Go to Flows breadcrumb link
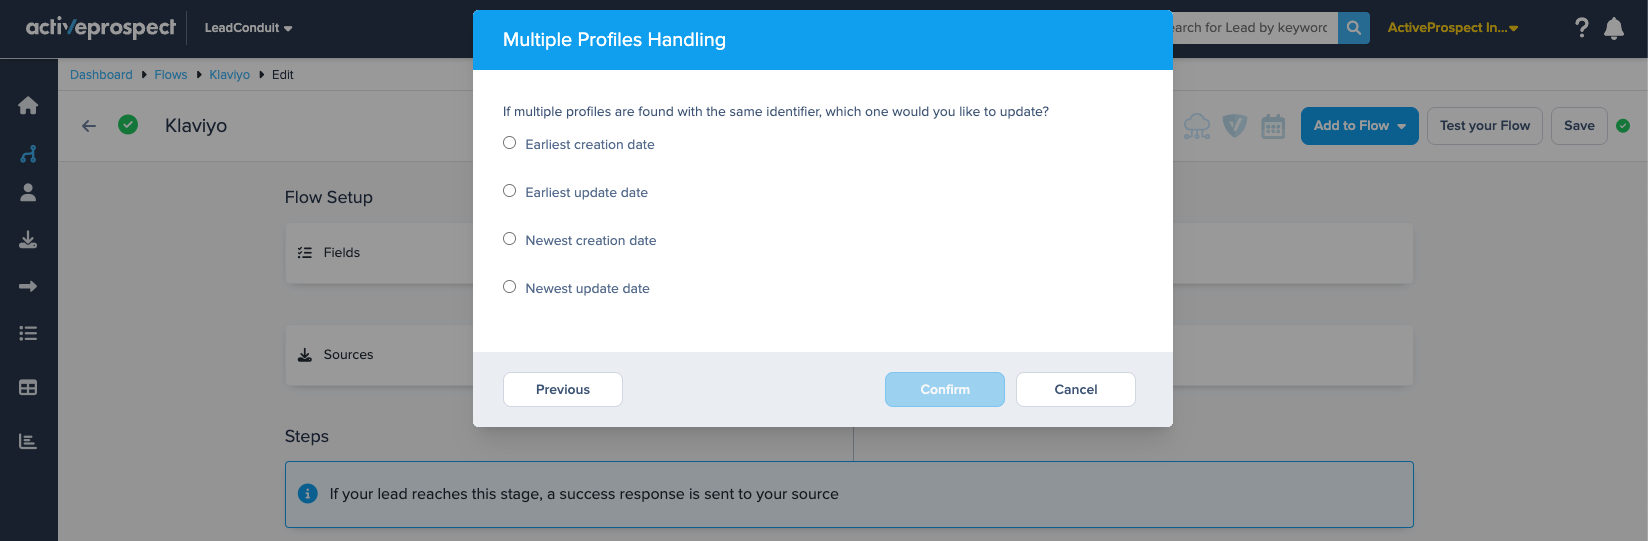 tap(170, 75)
